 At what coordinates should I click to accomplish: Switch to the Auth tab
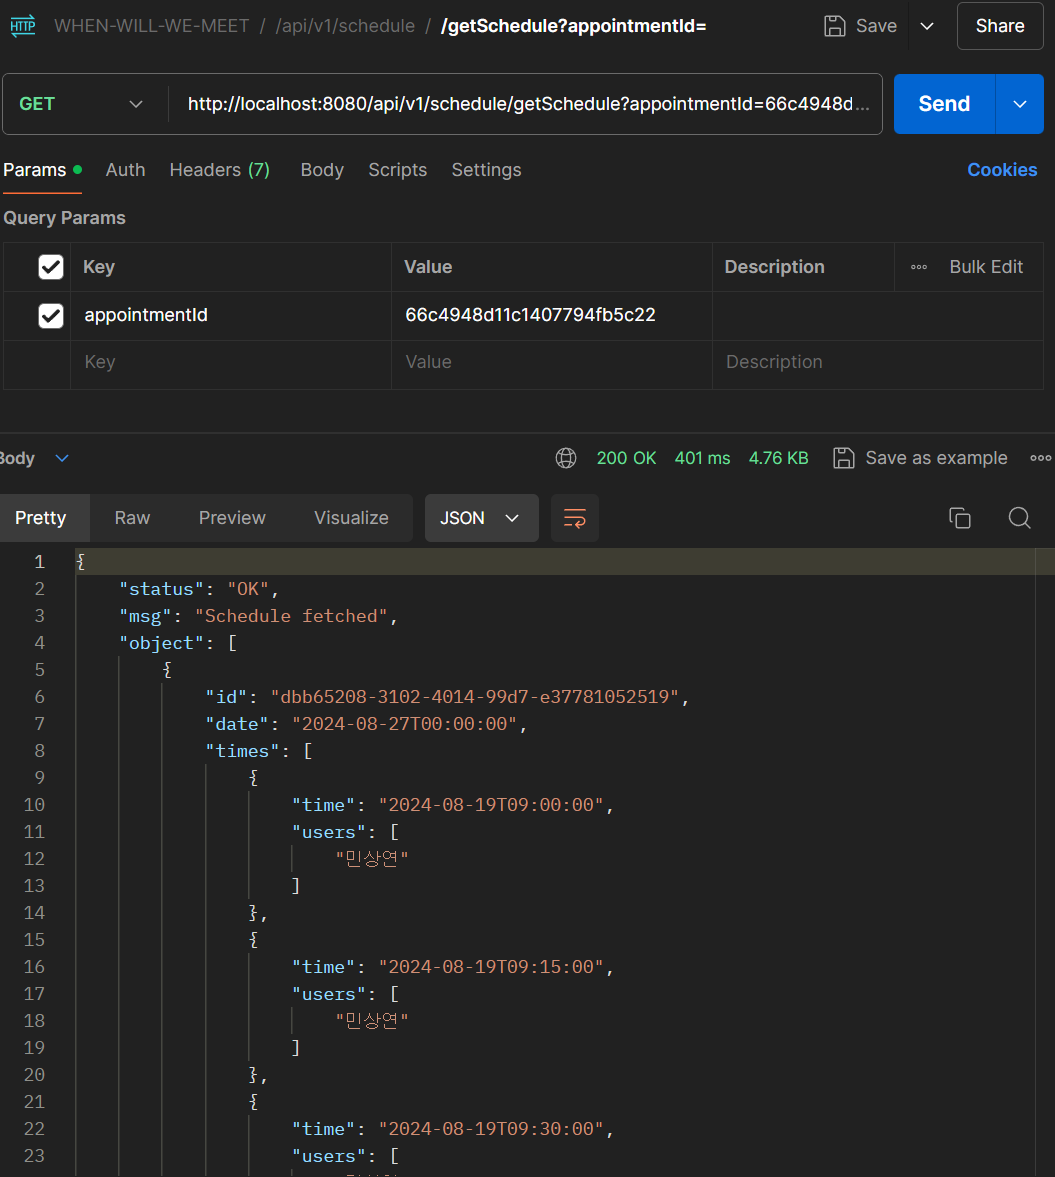125,170
